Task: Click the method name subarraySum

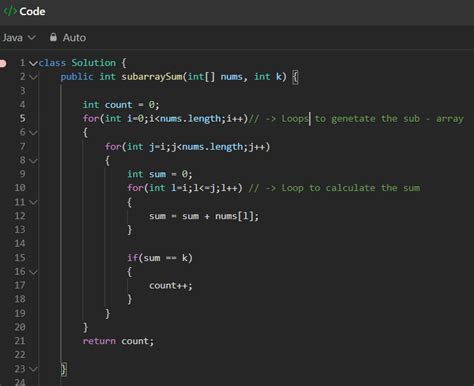Action: 151,77
